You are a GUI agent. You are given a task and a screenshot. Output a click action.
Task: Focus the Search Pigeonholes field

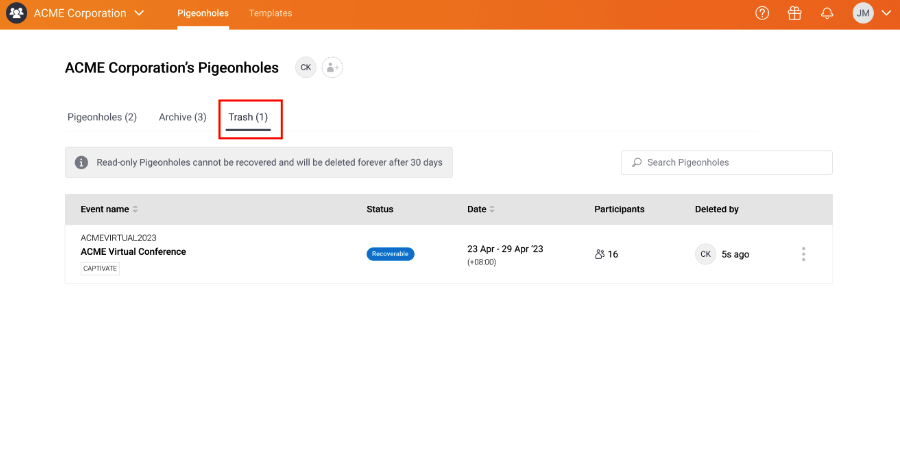727,163
